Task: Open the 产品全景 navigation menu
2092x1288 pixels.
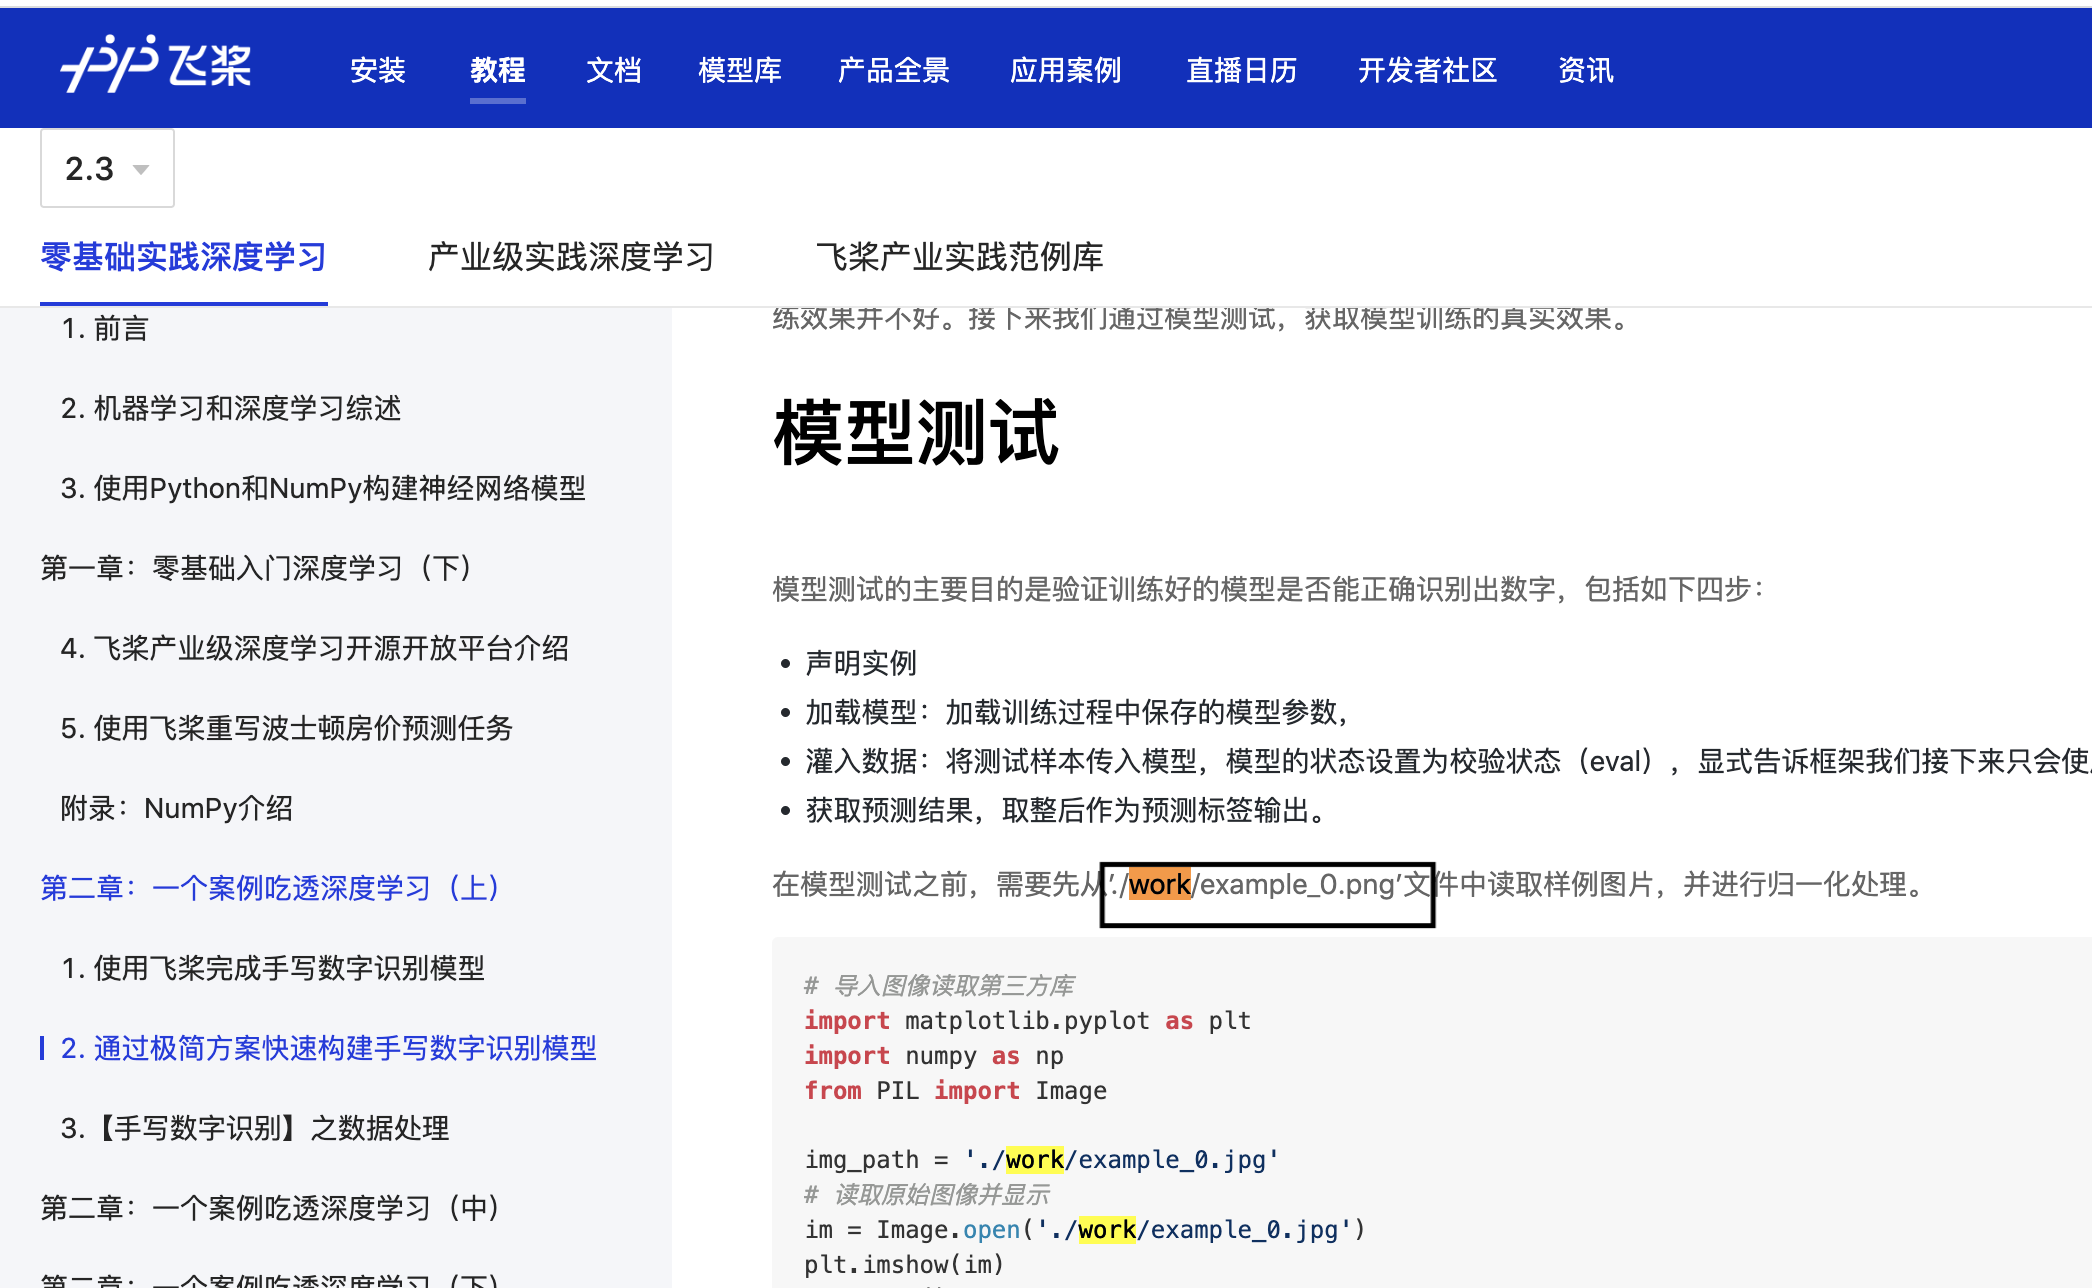Action: 893,70
